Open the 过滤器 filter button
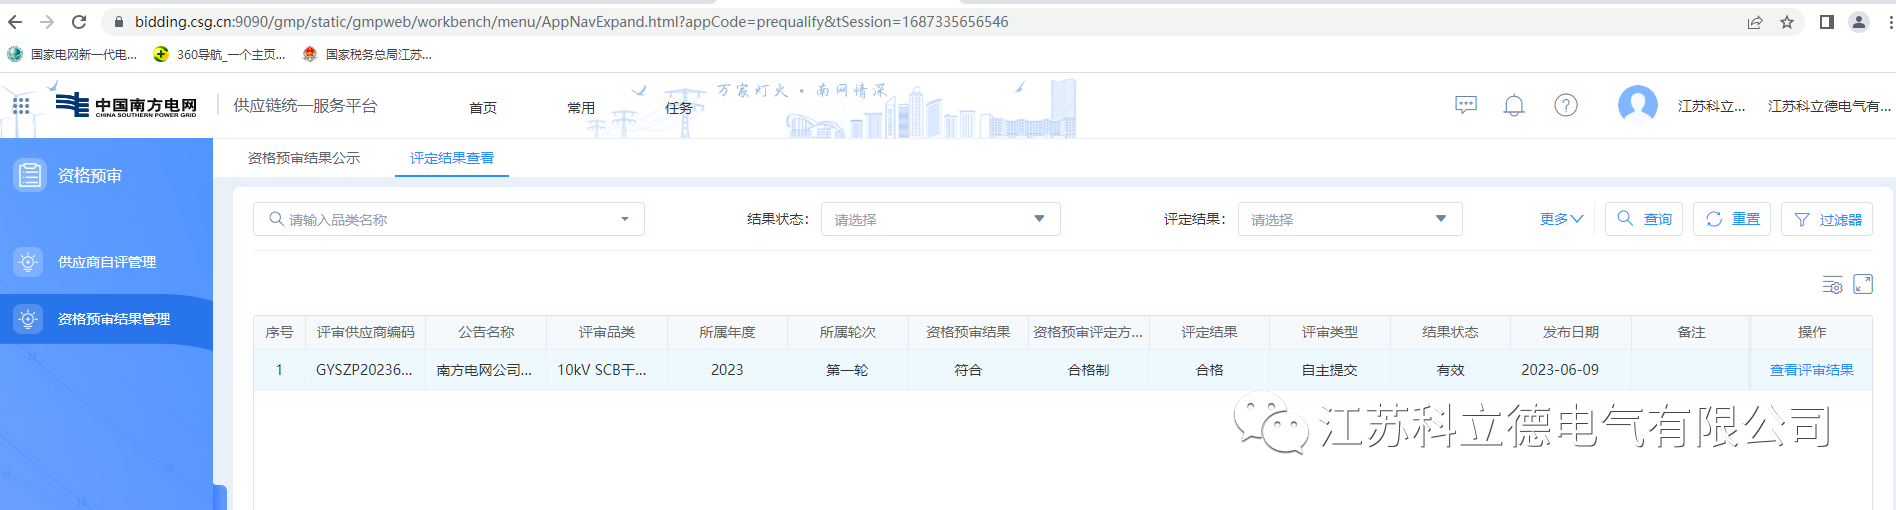 (1827, 219)
